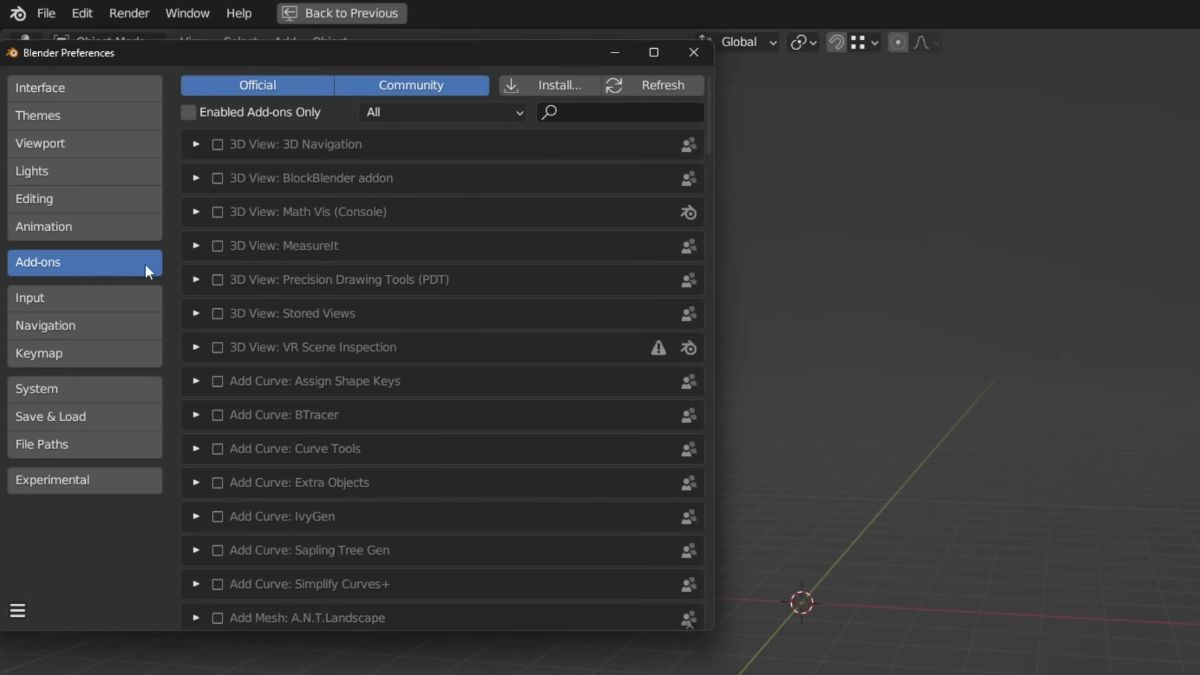Image resolution: width=1200 pixels, height=675 pixels.
Task: Click the community icon next to MeasureIt addon
Action: 688,246
